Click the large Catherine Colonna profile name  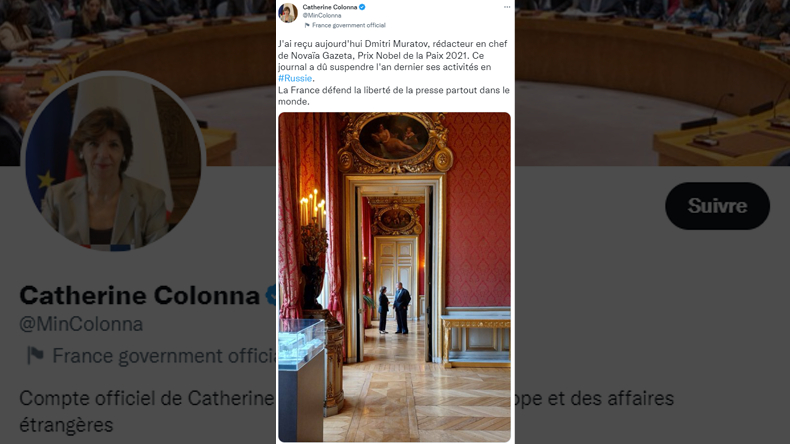point(140,295)
